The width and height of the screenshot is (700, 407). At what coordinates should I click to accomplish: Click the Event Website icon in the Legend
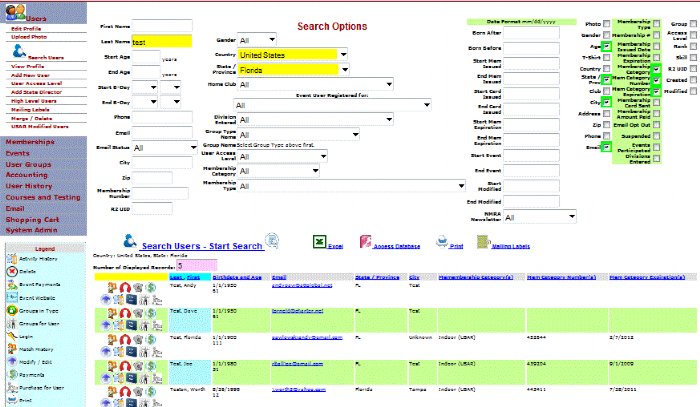tap(12, 297)
